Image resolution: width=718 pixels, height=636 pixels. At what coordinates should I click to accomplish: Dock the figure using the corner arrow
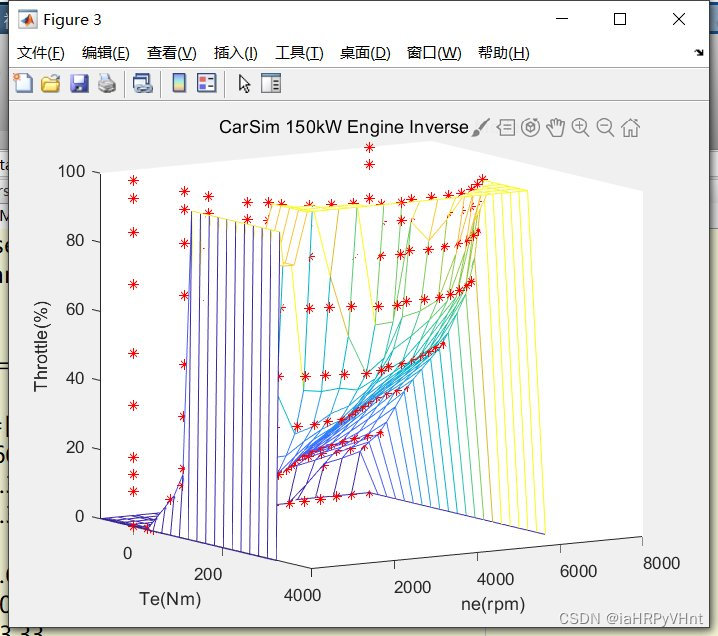tap(699, 53)
